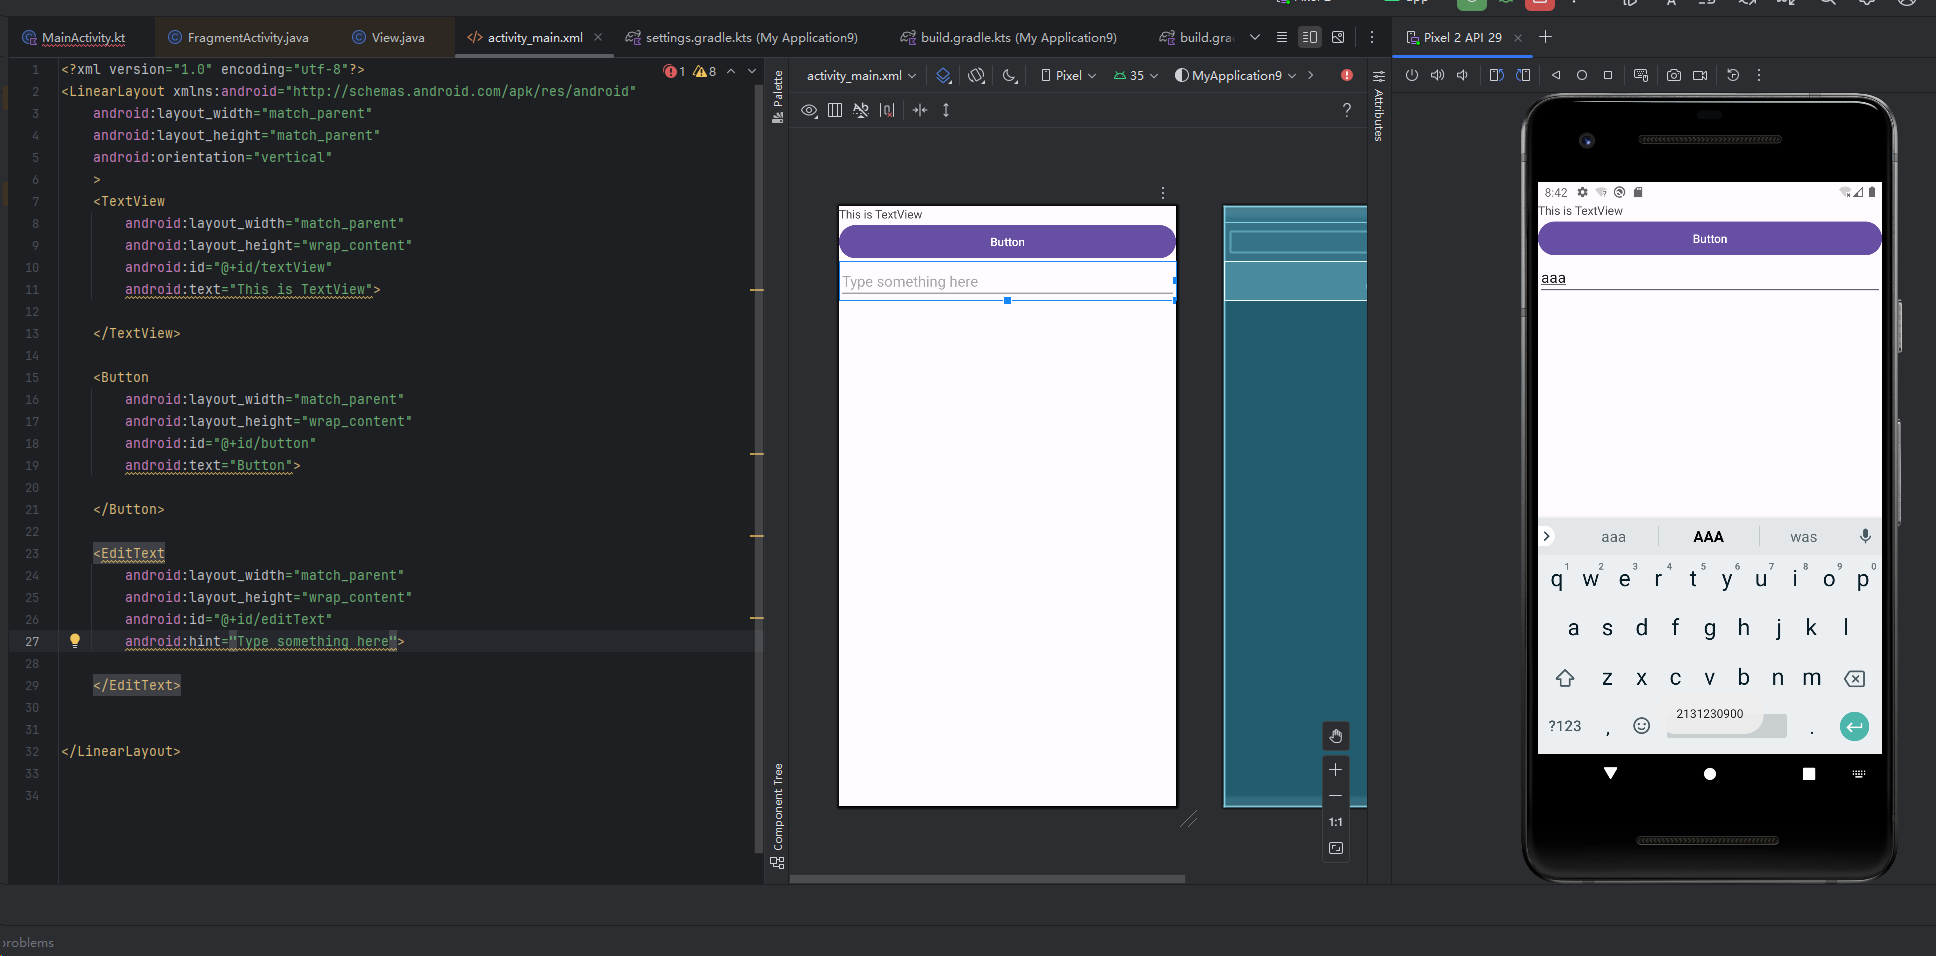Click the emulator Volume Down icon
The height and width of the screenshot is (956, 1936).
[1462, 75]
